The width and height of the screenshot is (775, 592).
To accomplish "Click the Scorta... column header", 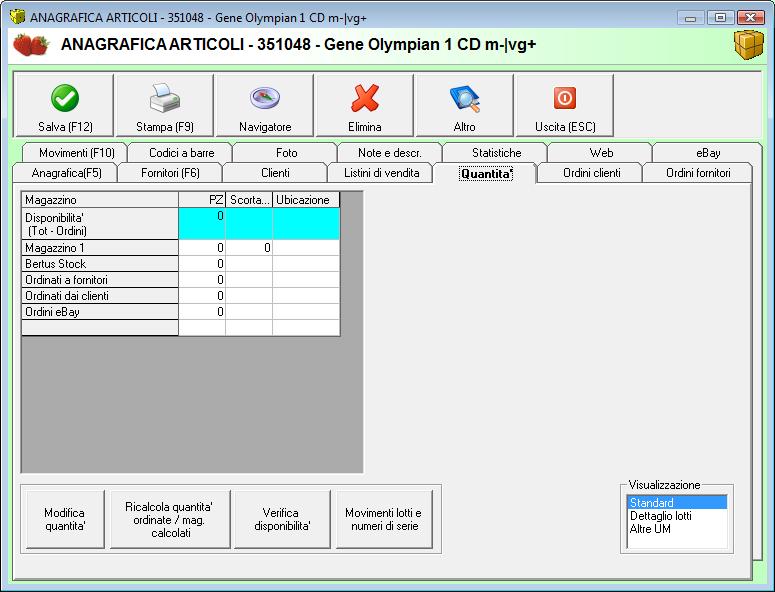I will tap(249, 200).
